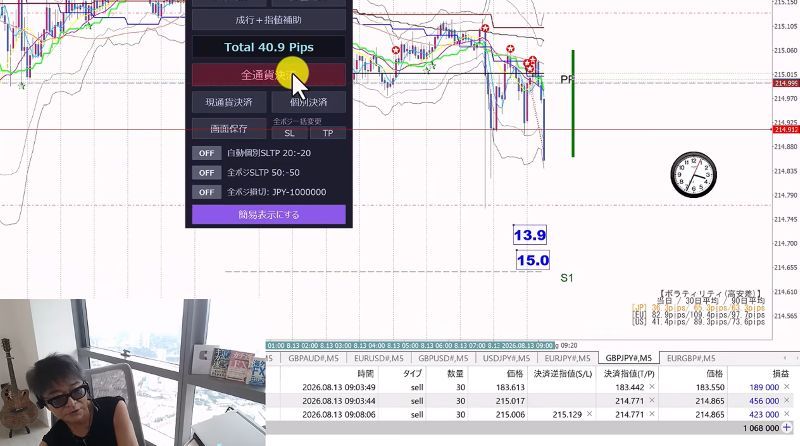Collapse panel with 簡易表示にする button

click(269, 215)
